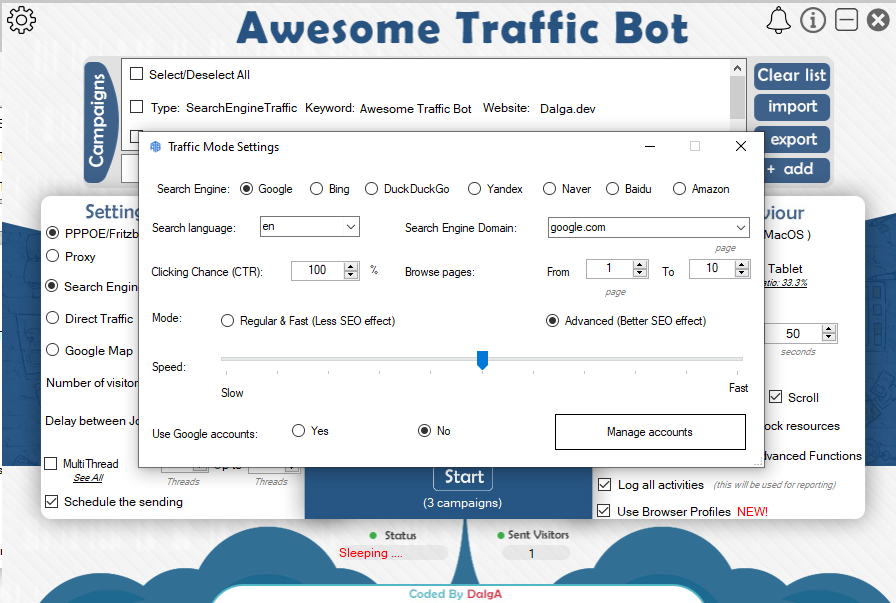
Task: Click the Clear list button
Action: coord(791,75)
